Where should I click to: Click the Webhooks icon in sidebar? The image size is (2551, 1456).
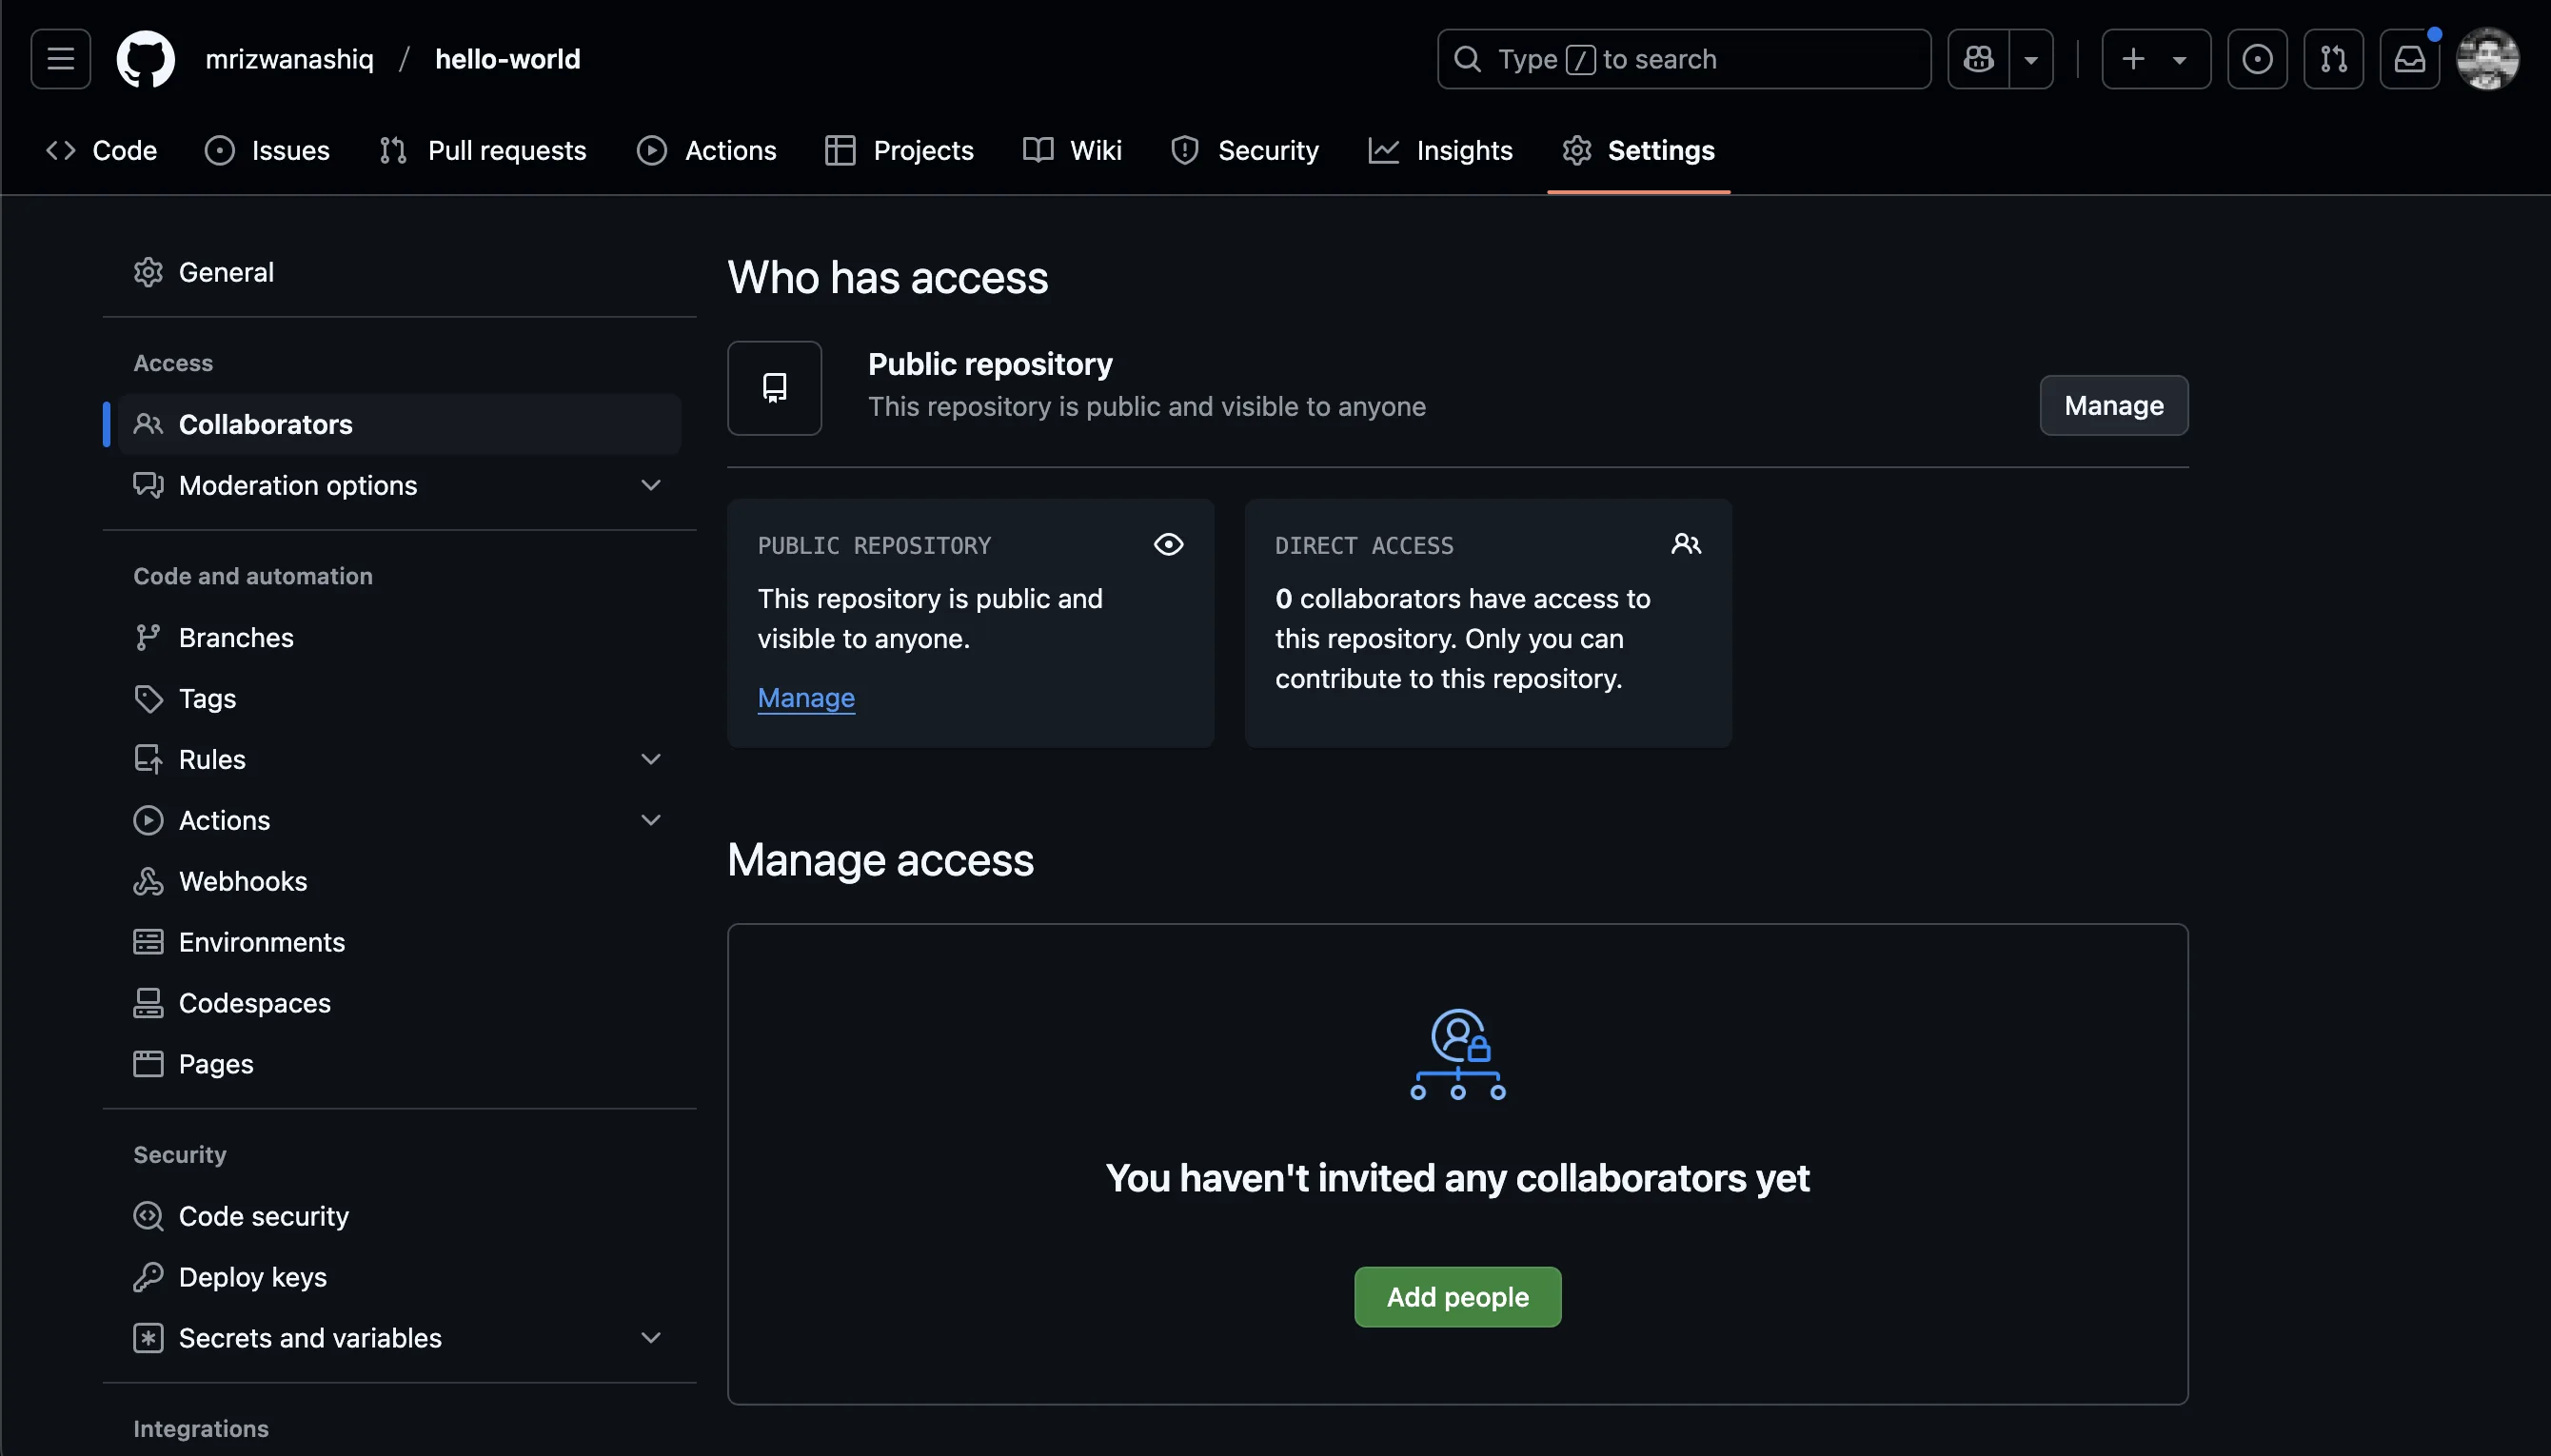tap(148, 881)
